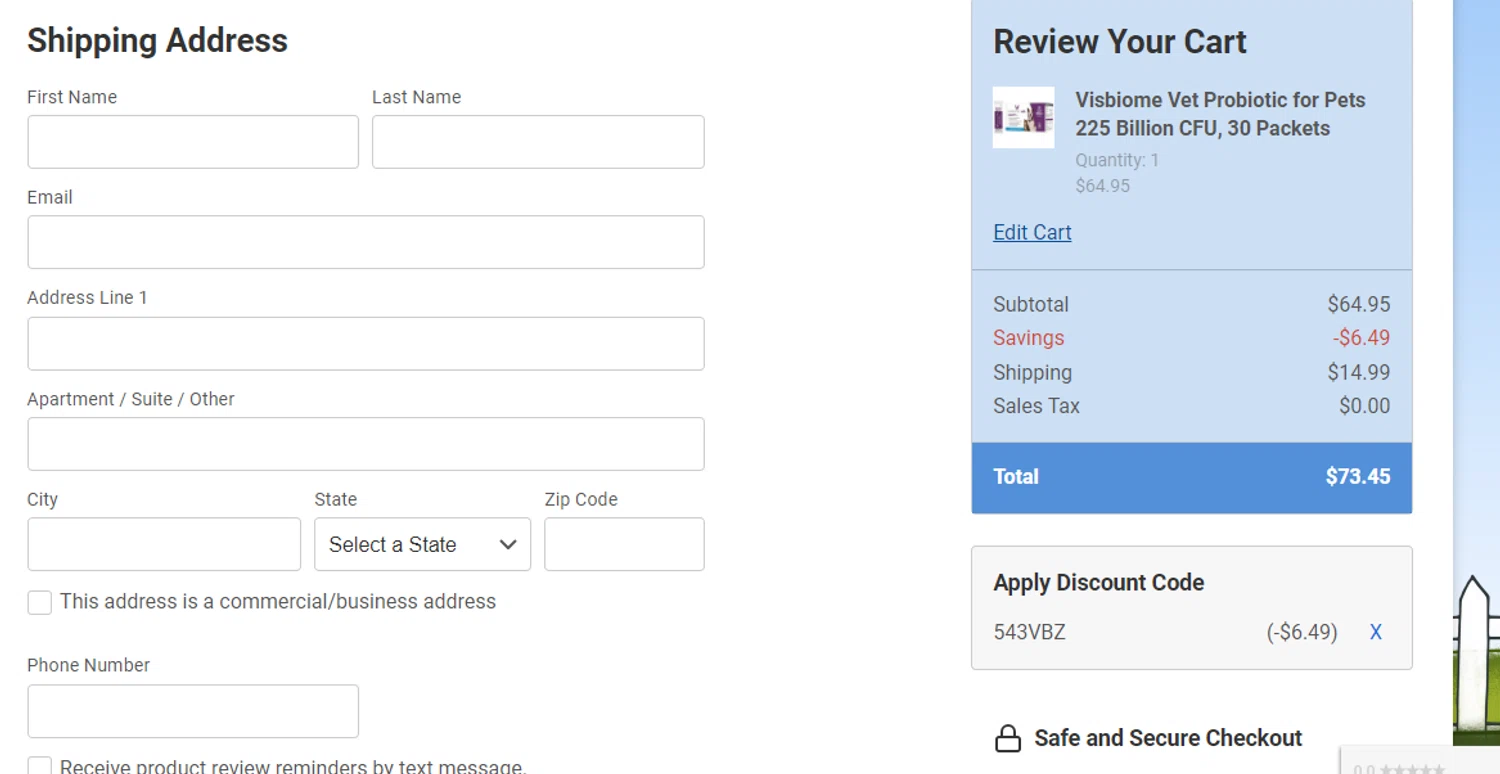The width and height of the screenshot is (1500, 774).
Task: Click the Apartment / Suite / Other field
Action: 365,444
